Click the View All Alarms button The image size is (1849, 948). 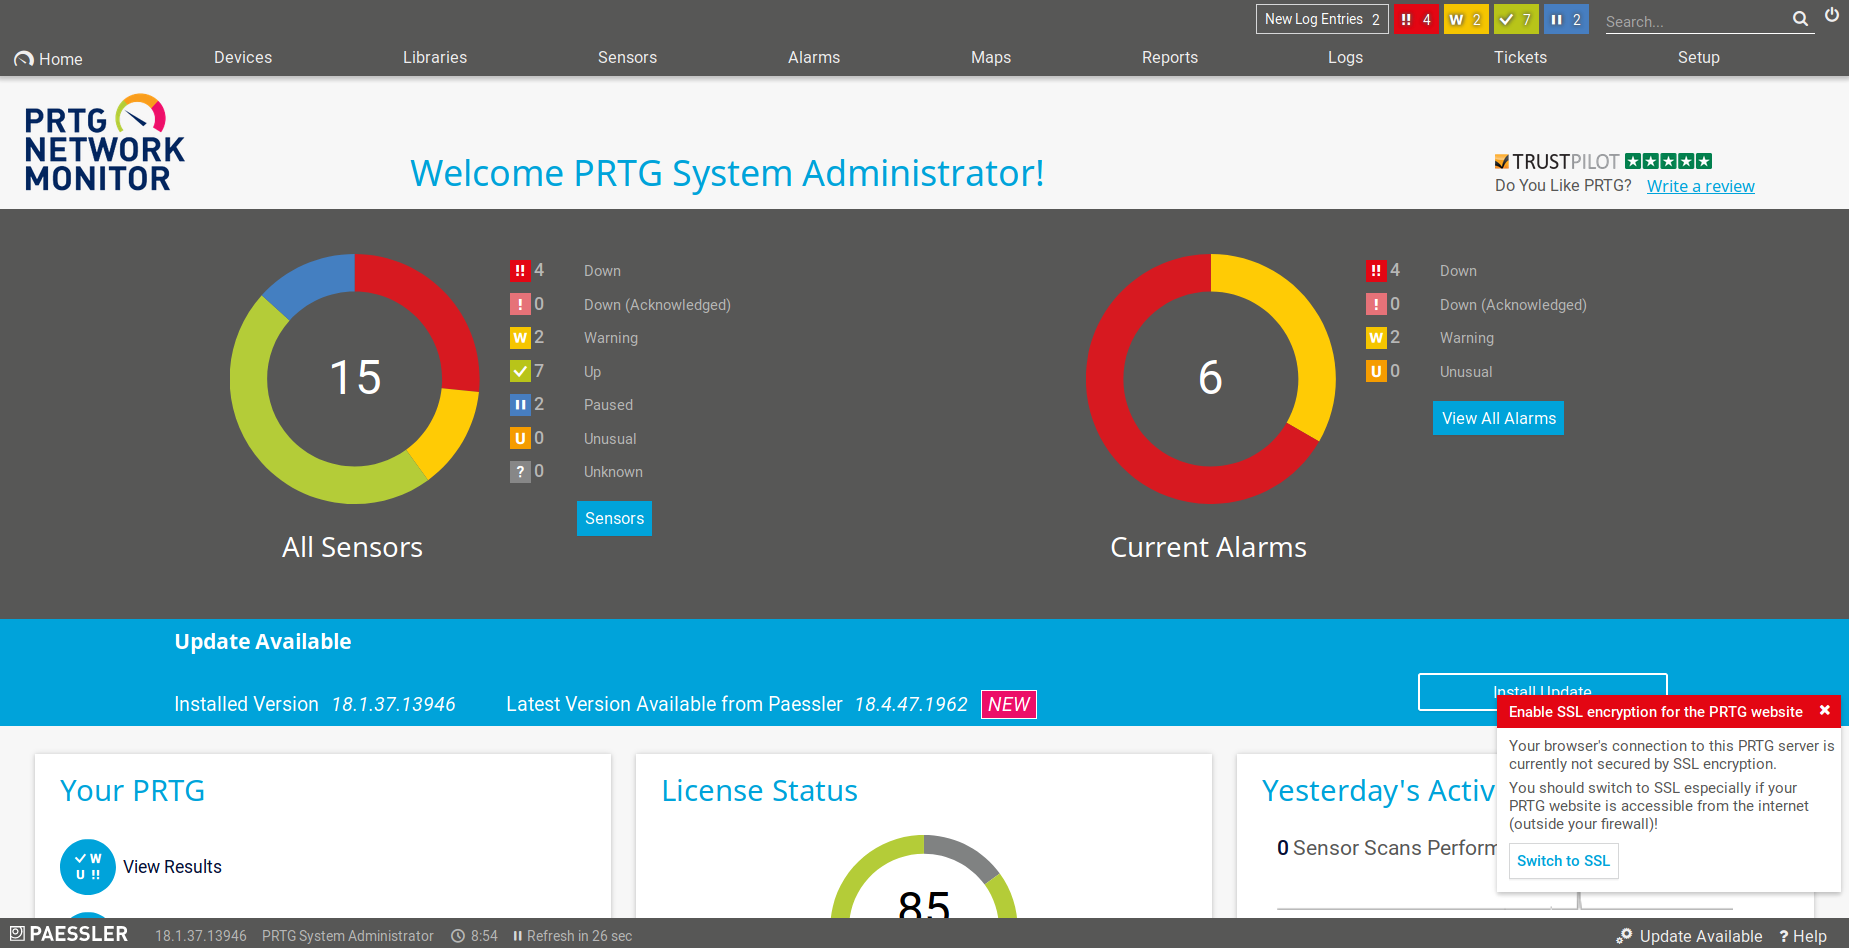point(1498,418)
